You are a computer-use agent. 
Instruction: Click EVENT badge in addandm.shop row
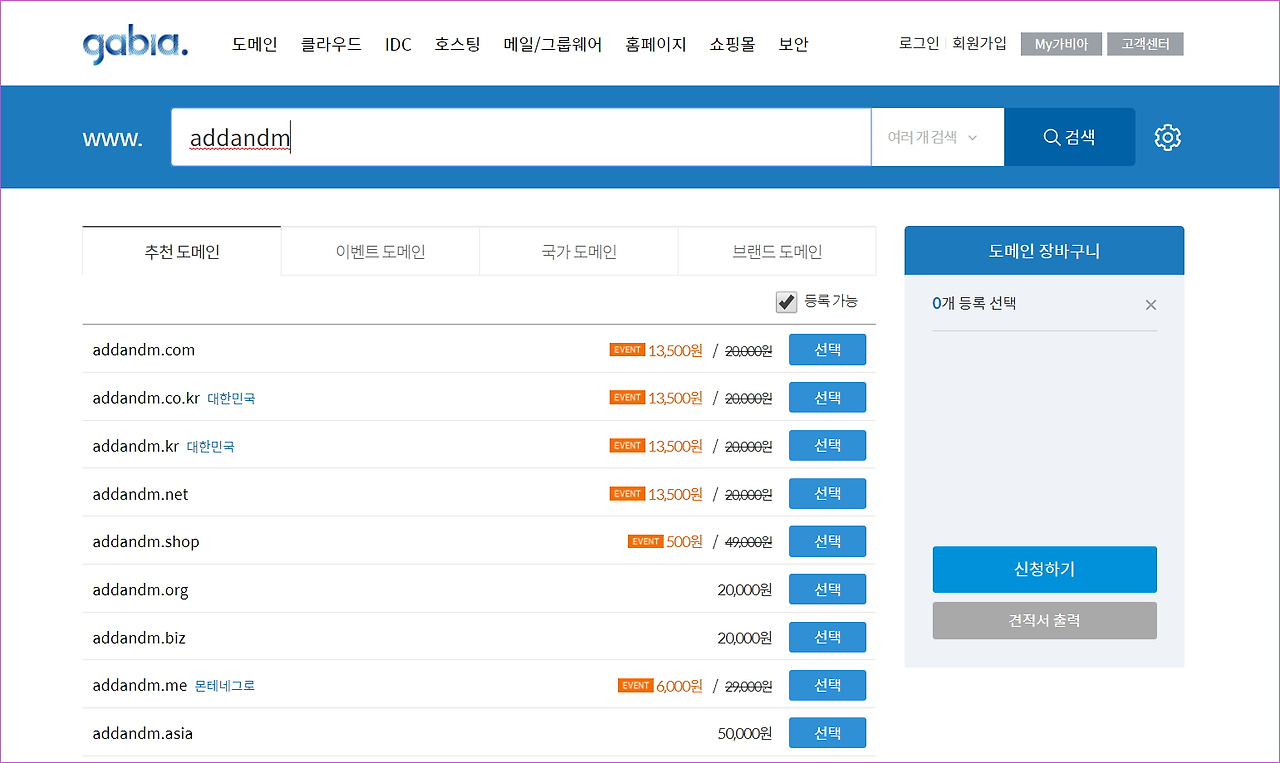tap(645, 541)
